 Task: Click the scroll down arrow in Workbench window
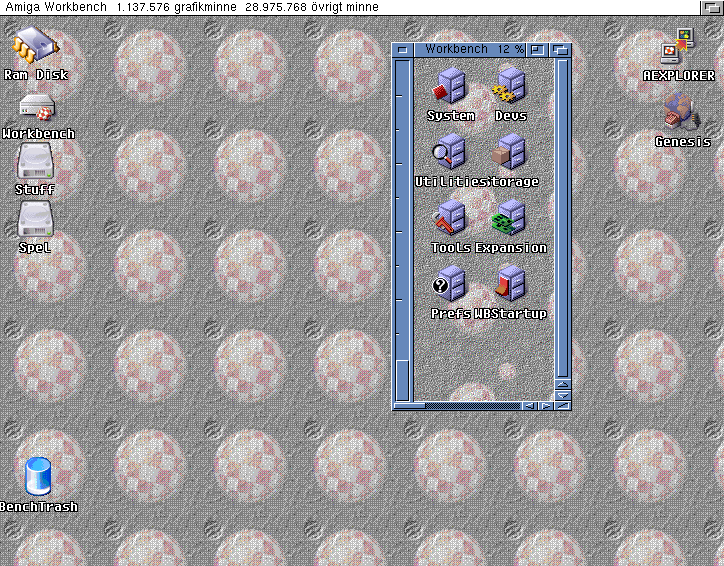click(562, 395)
